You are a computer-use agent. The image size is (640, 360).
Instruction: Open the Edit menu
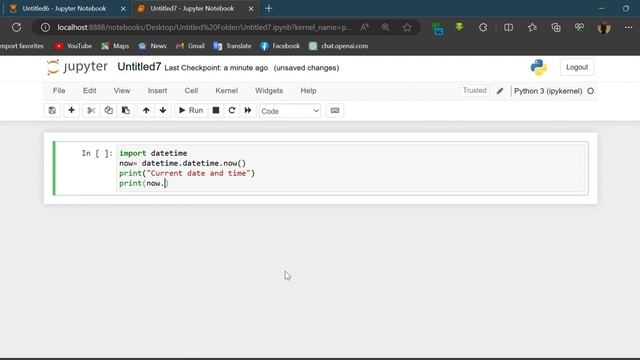(89, 91)
